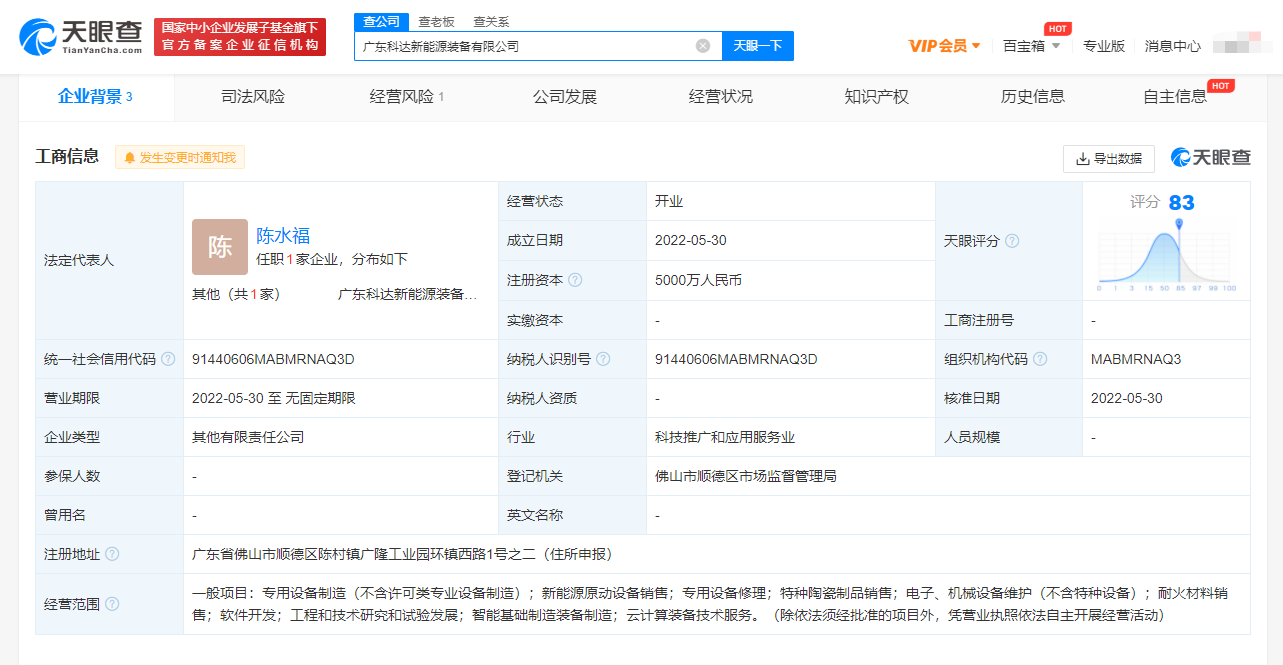Image resolution: width=1283 pixels, height=665 pixels.
Task: Click the score distribution chart
Action: coord(1167,256)
